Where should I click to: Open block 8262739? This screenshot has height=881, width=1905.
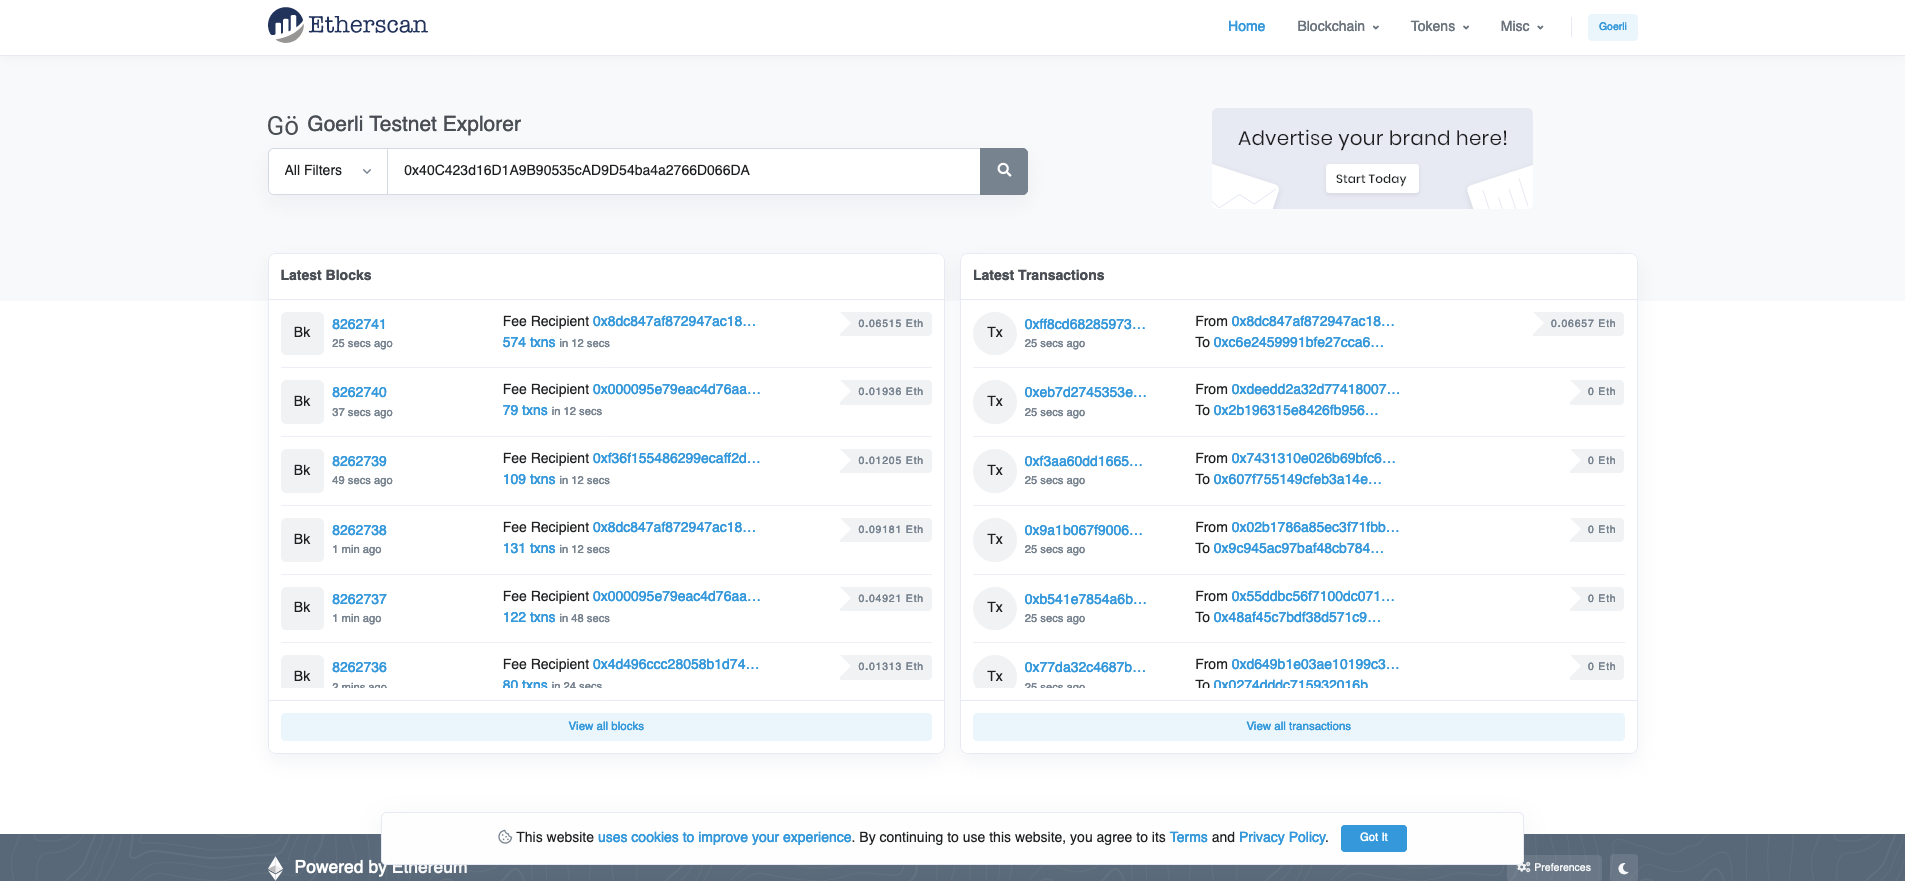[x=359, y=462]
